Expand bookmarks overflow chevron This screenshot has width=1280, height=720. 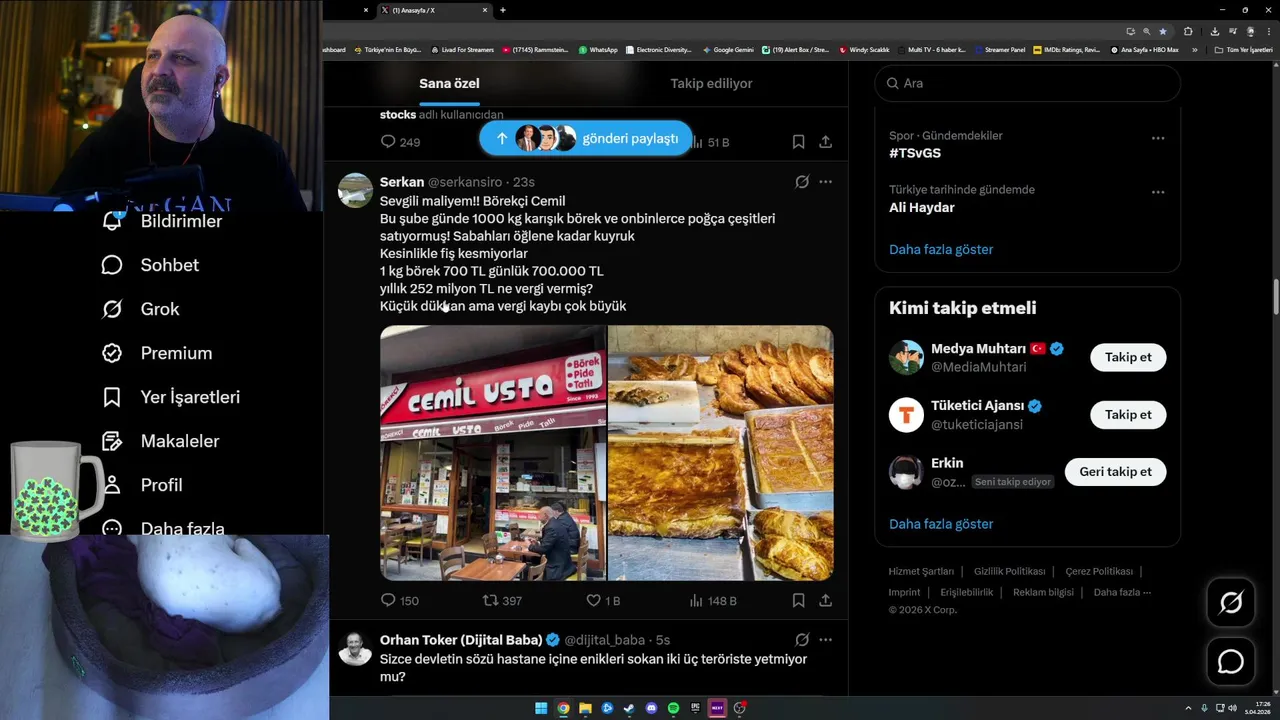(x=1194, y=49)
